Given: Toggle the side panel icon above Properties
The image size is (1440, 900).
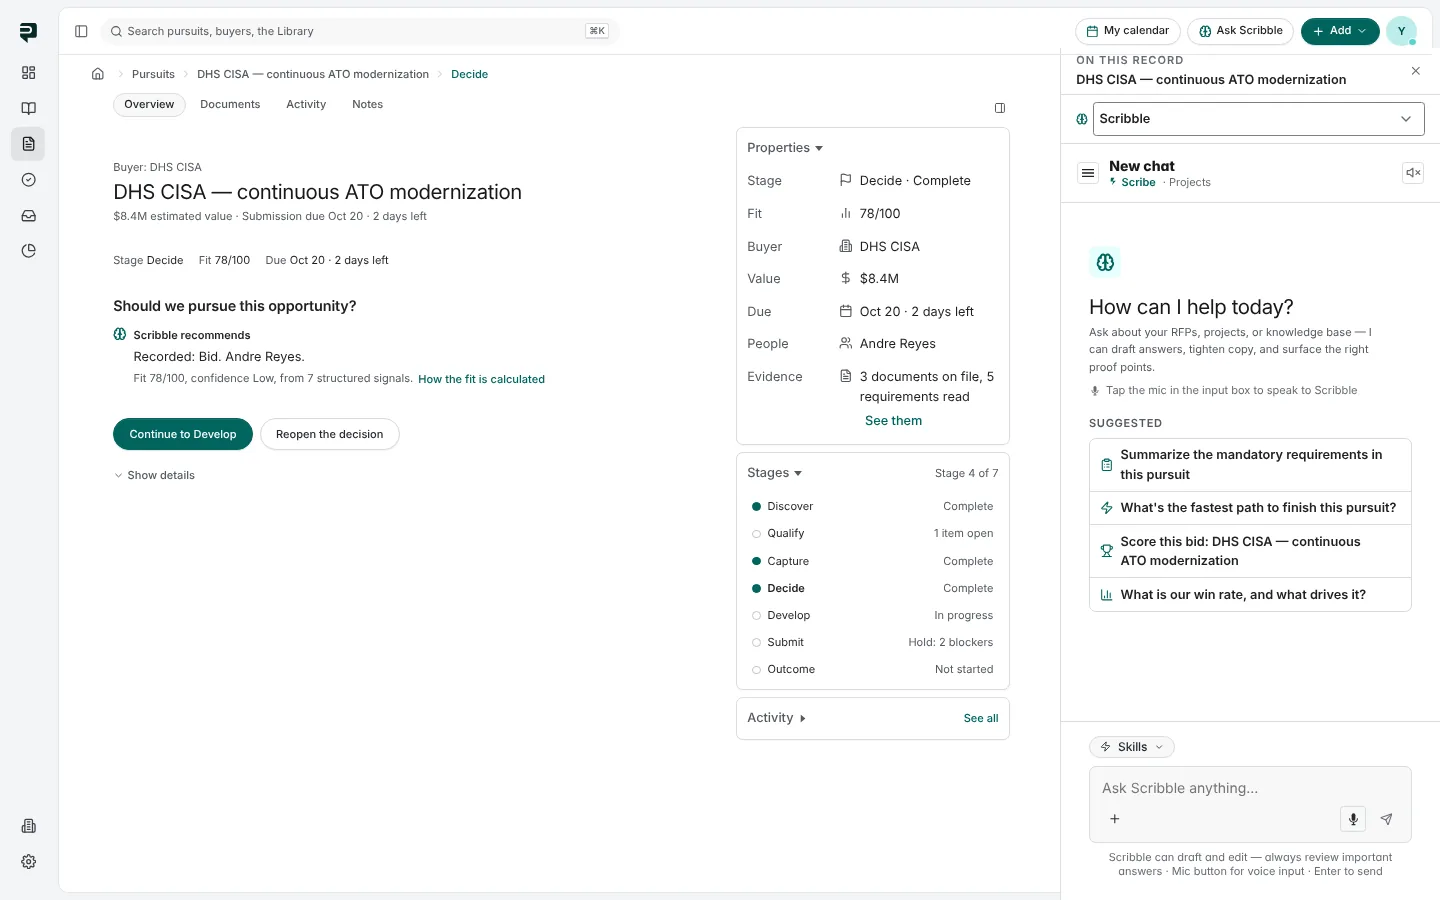Looking at the screenshot, I should click(1000, 108).
